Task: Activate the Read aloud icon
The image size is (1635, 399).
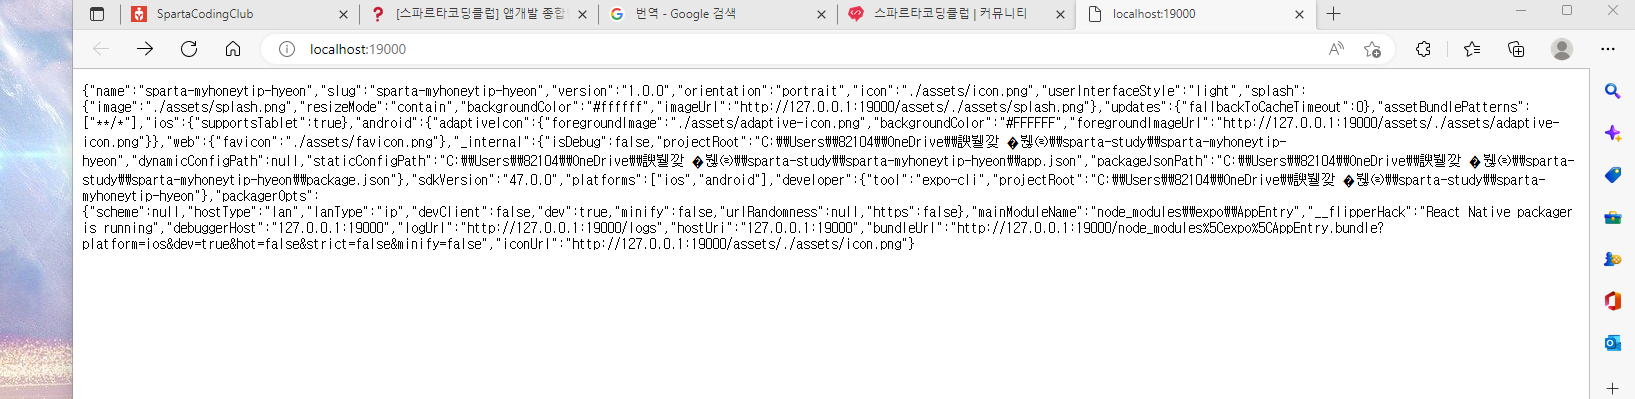Action: [1336, 49]
